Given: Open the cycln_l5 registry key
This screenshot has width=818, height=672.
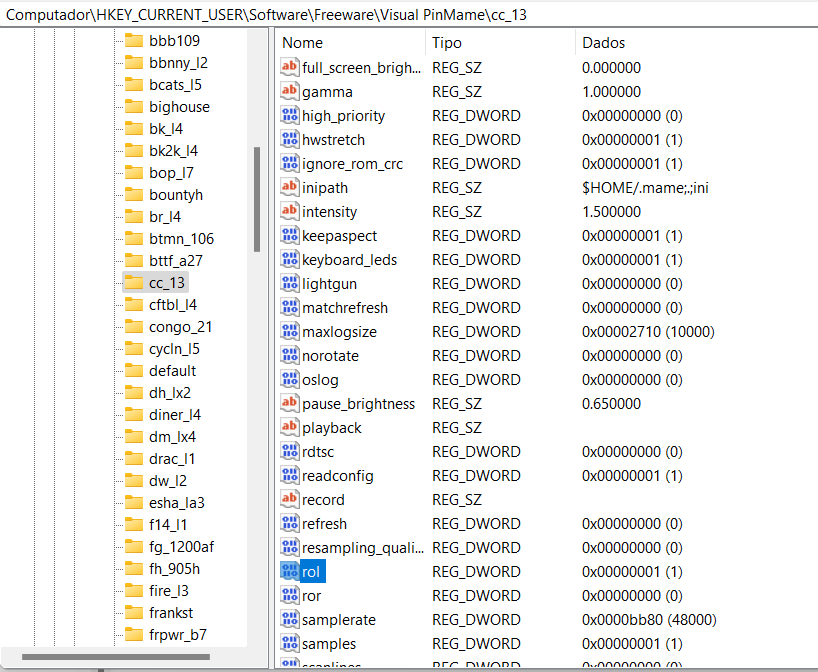Looking at the screenshot, I should click(174, 349).
